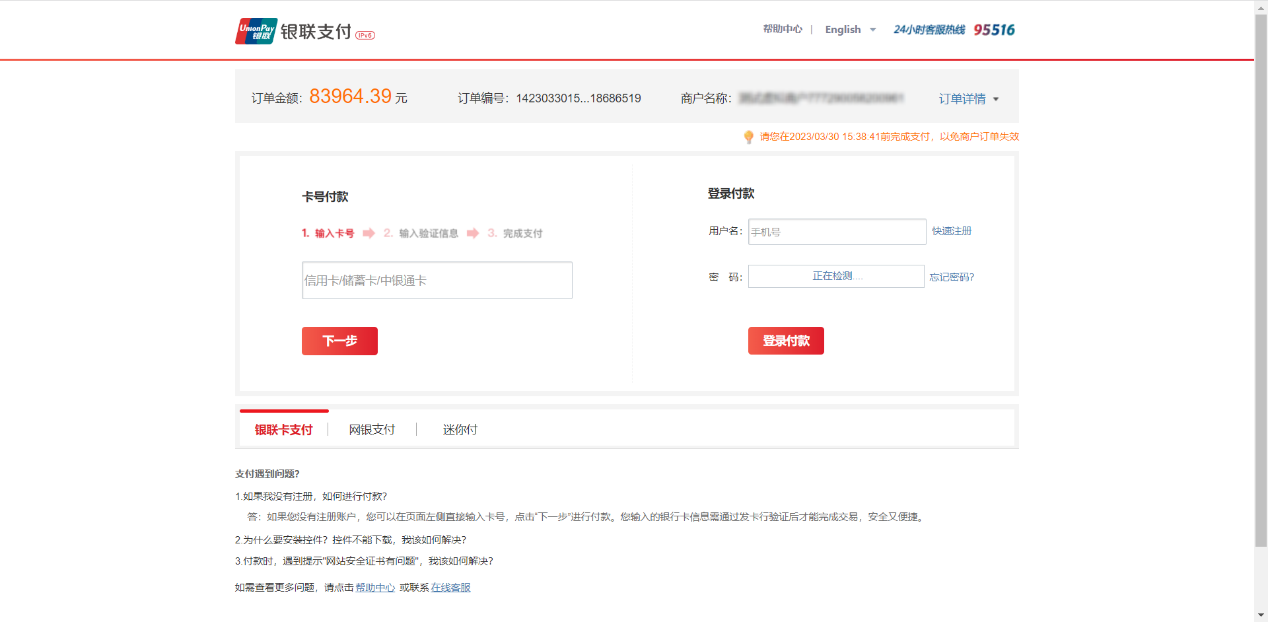Expand the 订单详情 order details
The height and width of the screenshot is (622, 1268).
(x=968, y=99)
